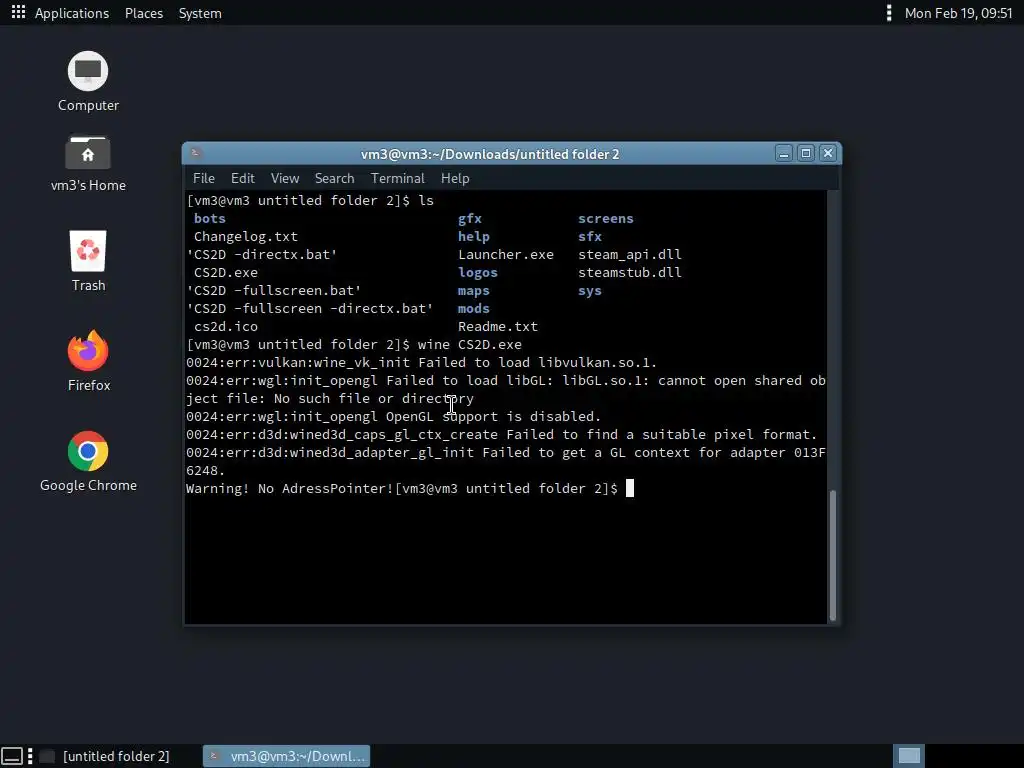The height and width of the screenshot is (768, 1024).
Task: Open the terminal Search menu
Action: pyautogui.click(x=334, y=178)
